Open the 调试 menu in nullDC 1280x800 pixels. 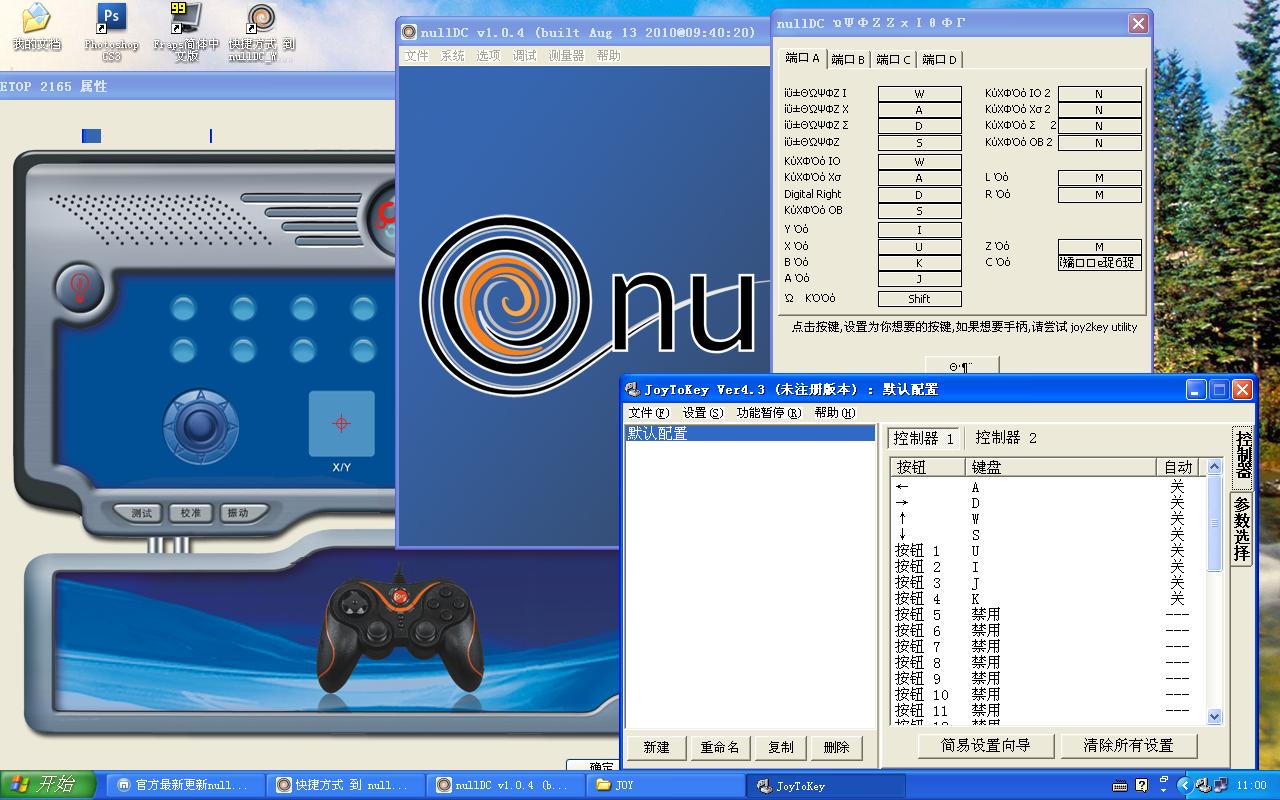tap(524, 56)
